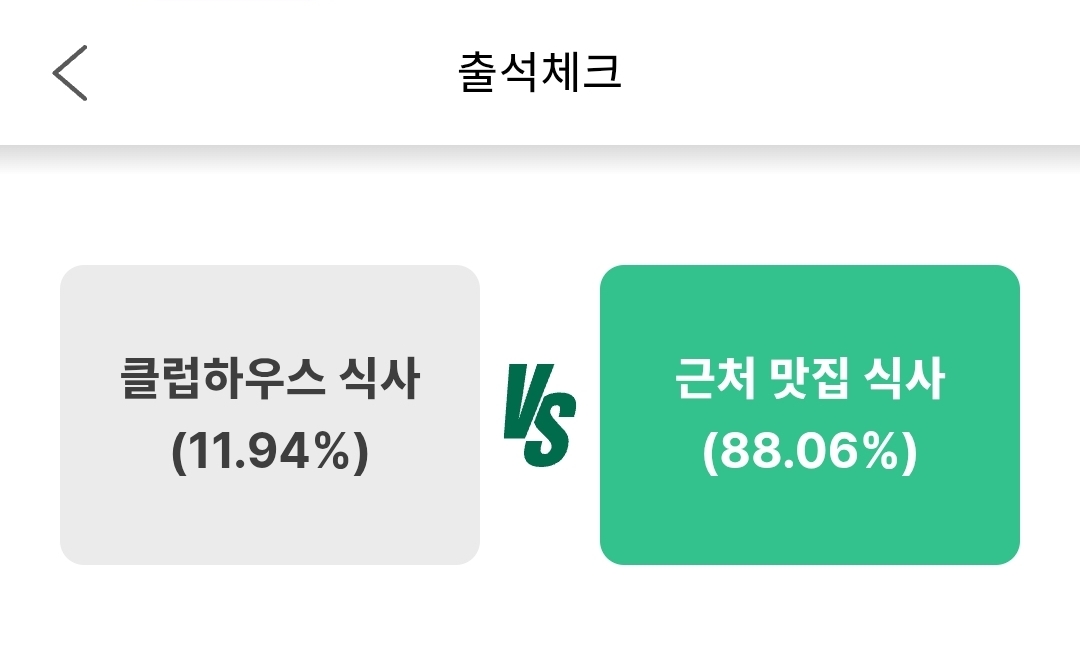Click the word 근처 on the green card
1080x671 pixels.
pyautogui.click(x=711, y=379)
